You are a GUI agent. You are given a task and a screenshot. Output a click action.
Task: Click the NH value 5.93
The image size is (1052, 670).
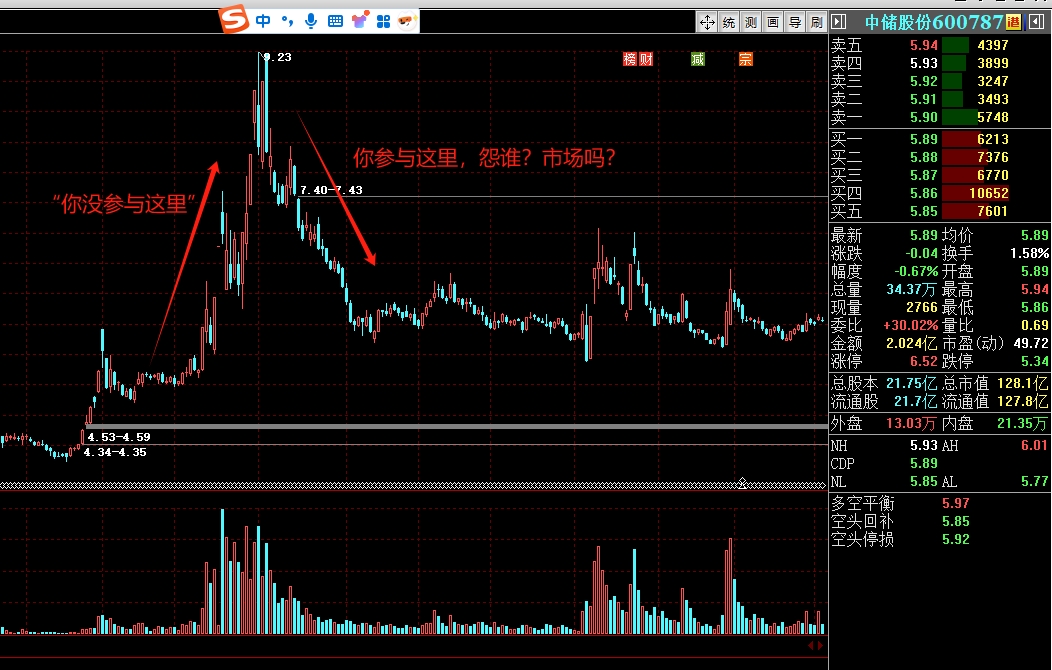pos(924,445)
